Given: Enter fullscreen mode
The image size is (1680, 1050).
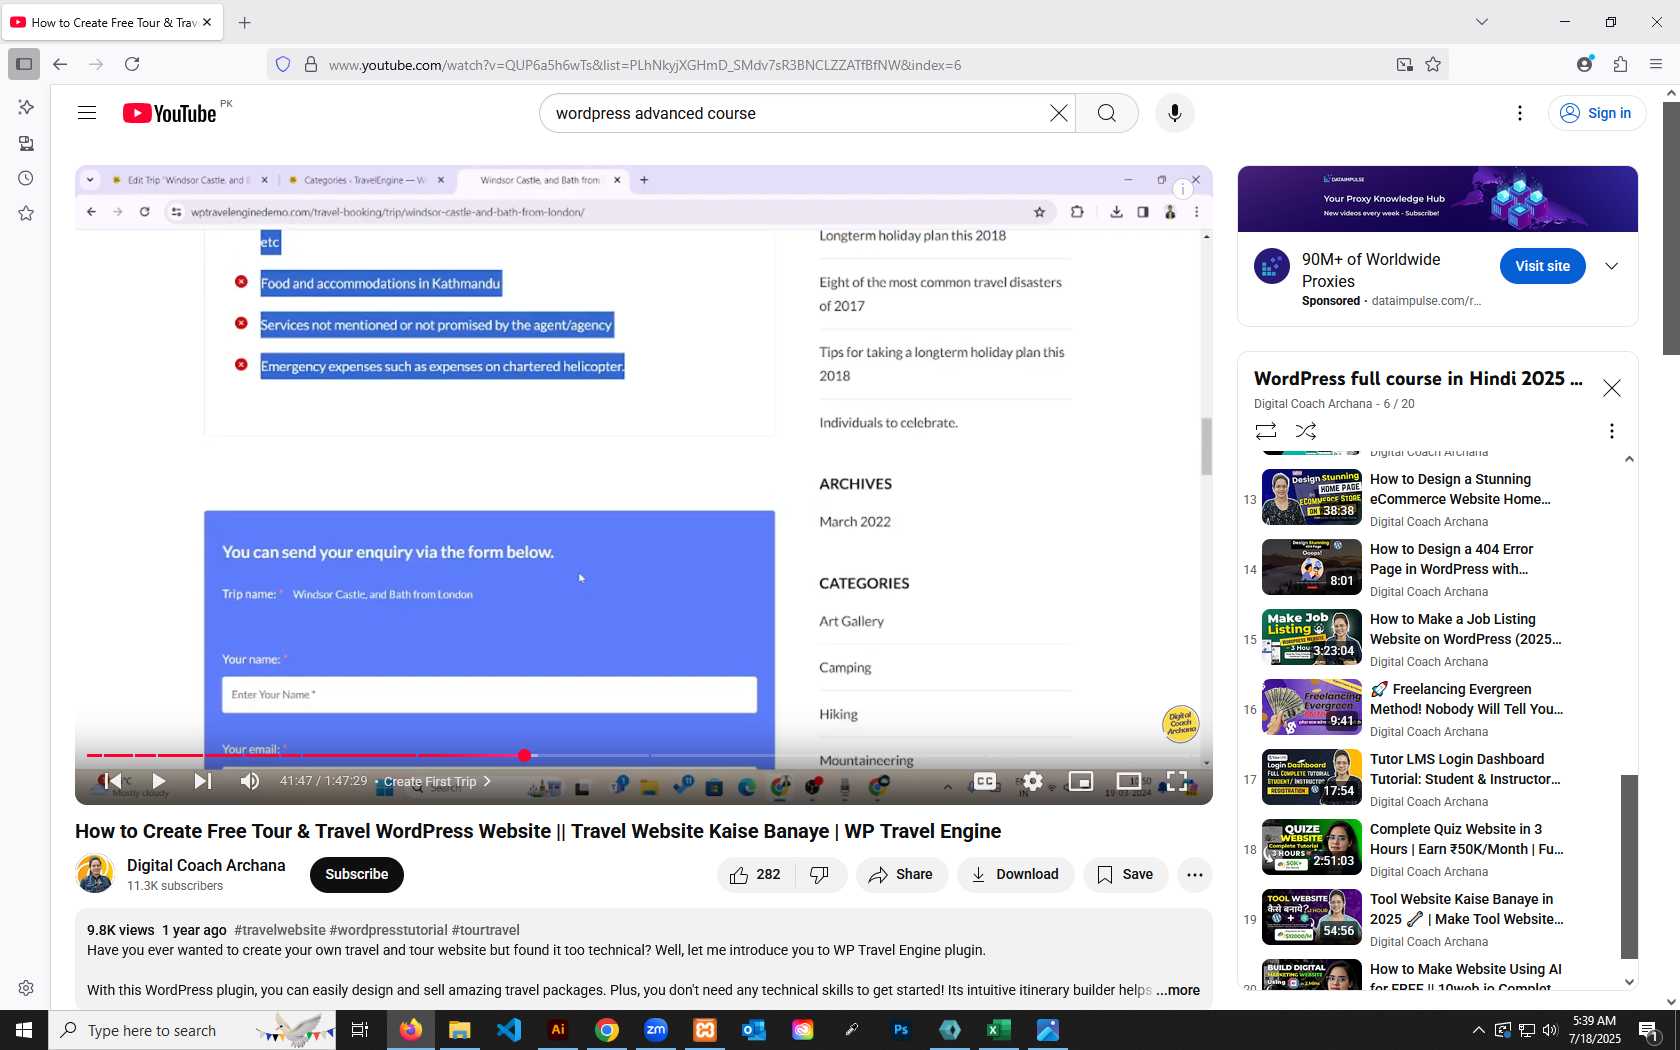Looking at the screenshot, I should tap(1177, 781).
